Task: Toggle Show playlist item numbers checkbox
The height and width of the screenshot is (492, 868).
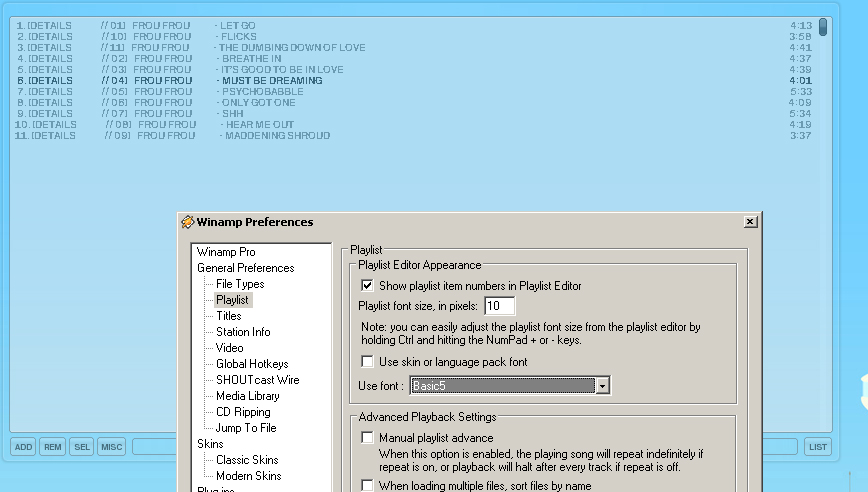Action: [367, 286]
